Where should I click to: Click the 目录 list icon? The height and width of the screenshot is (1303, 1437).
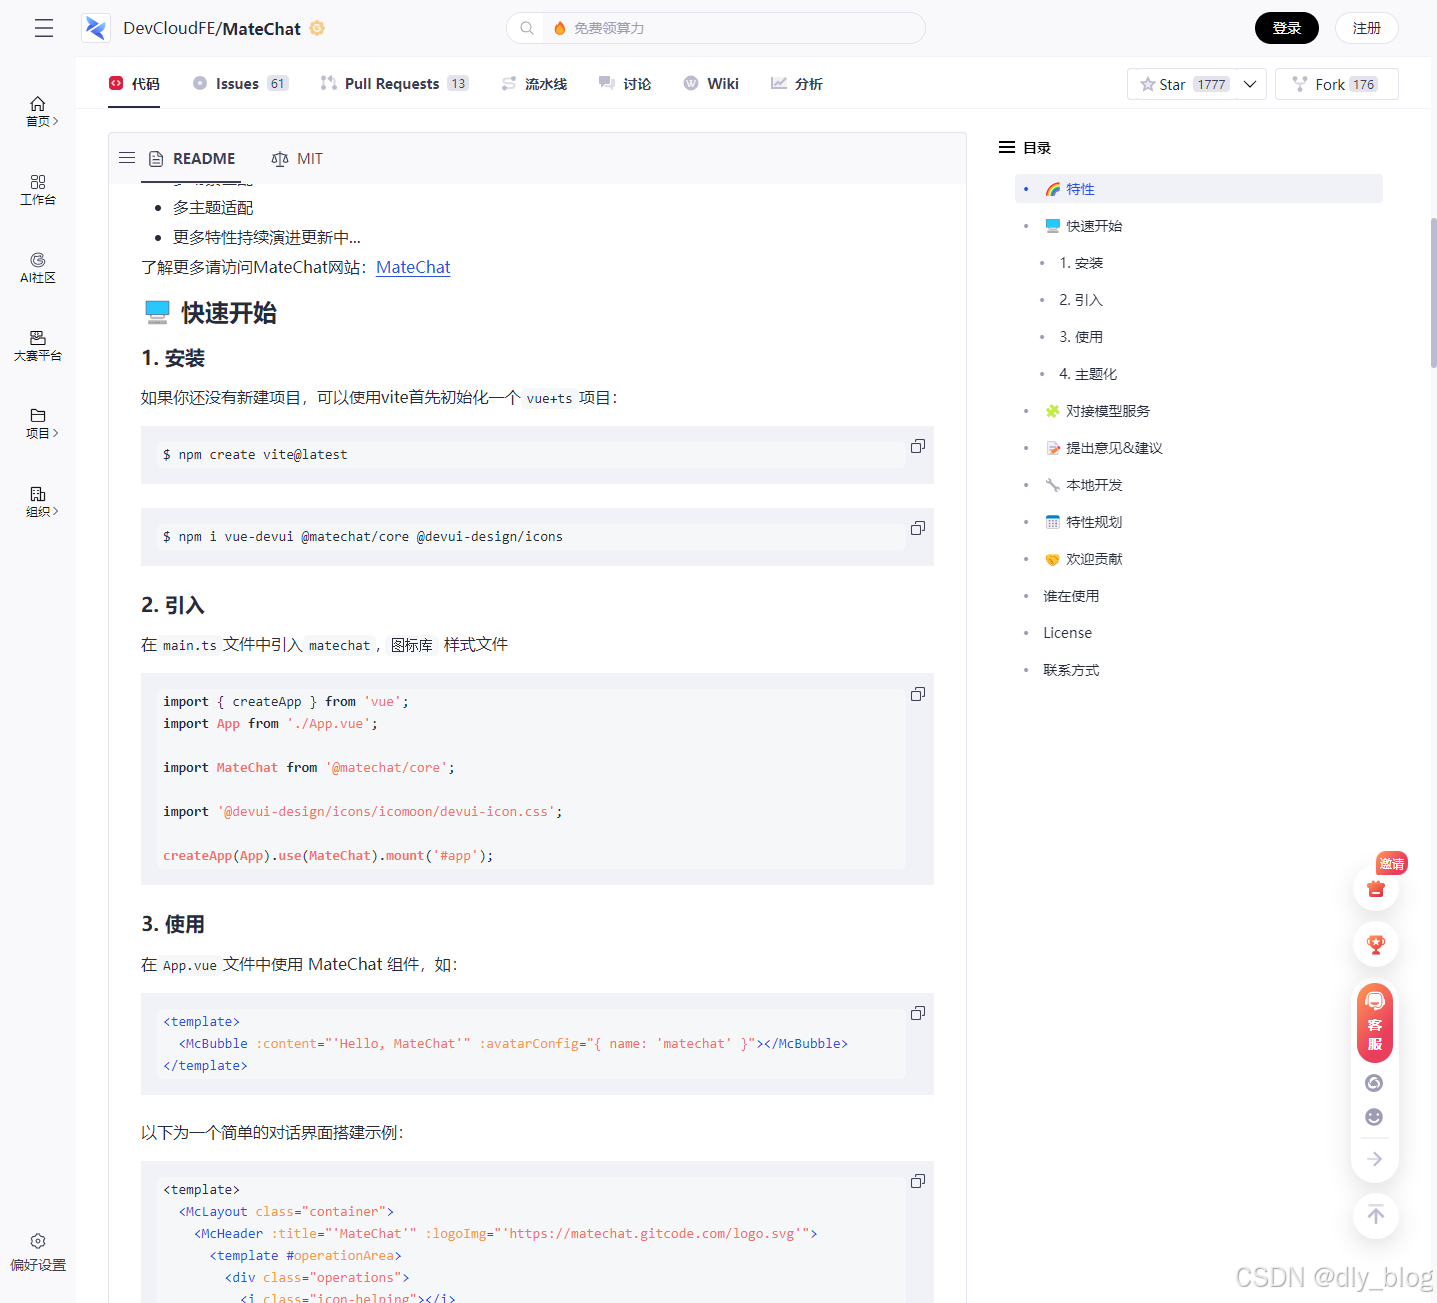coord(1007,148)
